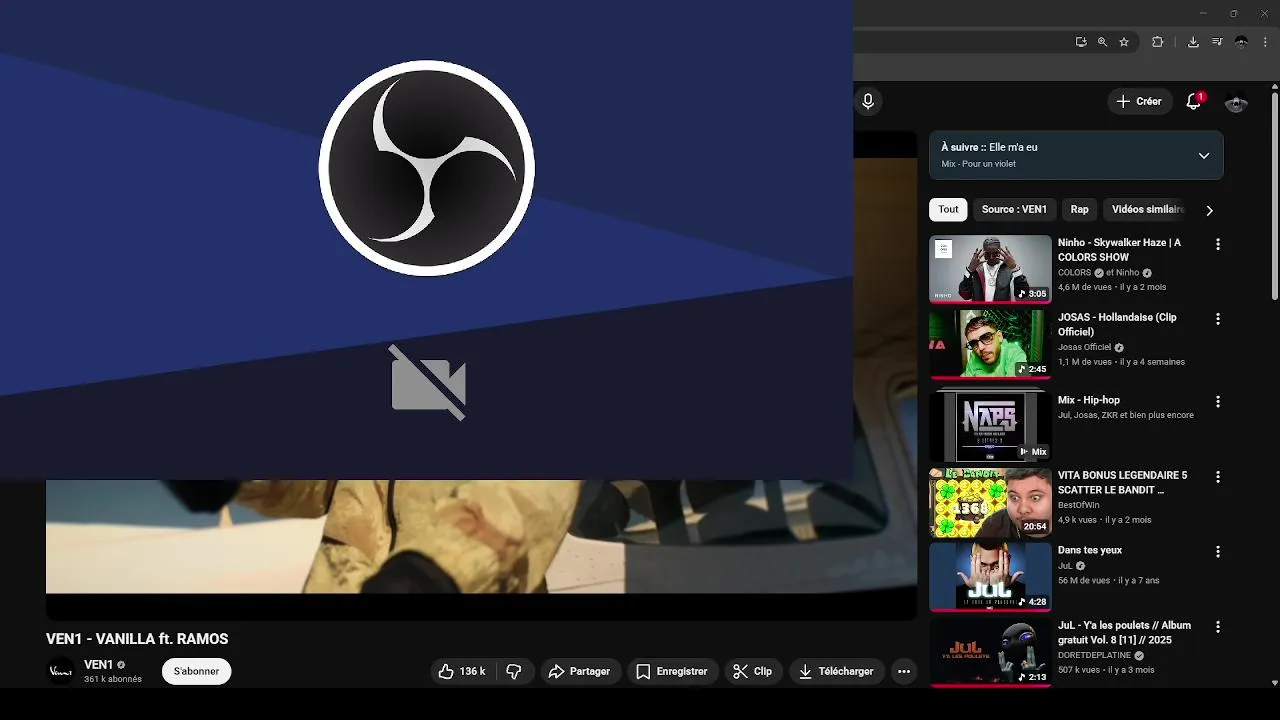
Task: Click the install app icon in address bar
Action: point(1081,42)
